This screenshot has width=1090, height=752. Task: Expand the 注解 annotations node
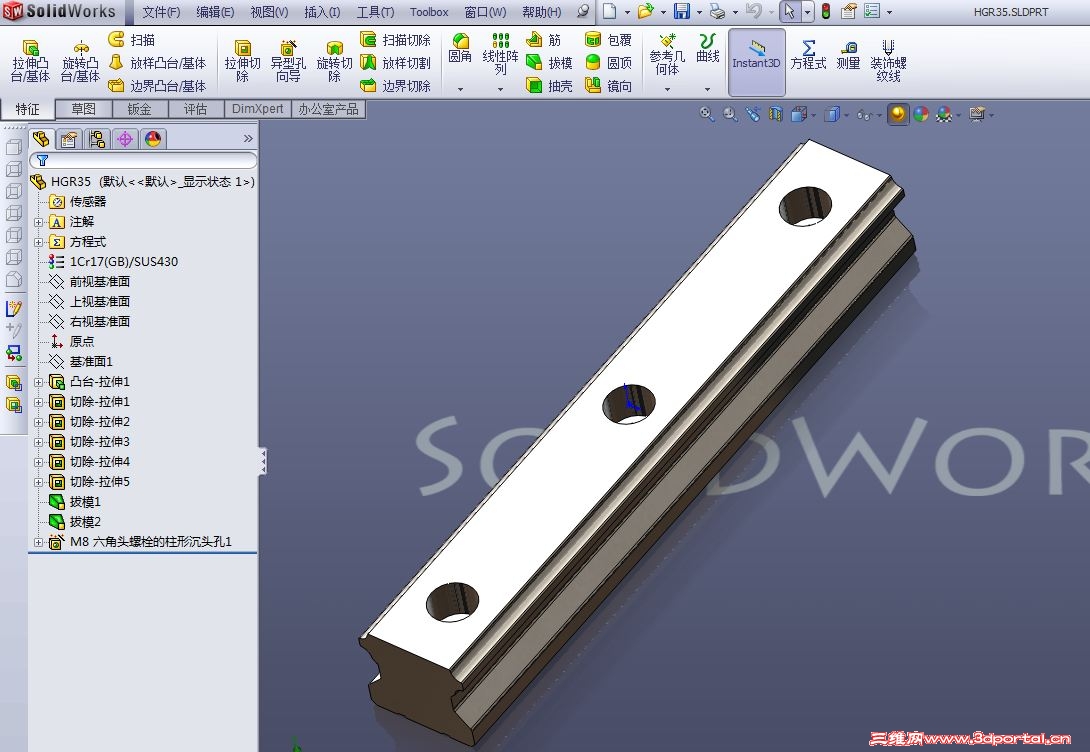pos(39,222)
